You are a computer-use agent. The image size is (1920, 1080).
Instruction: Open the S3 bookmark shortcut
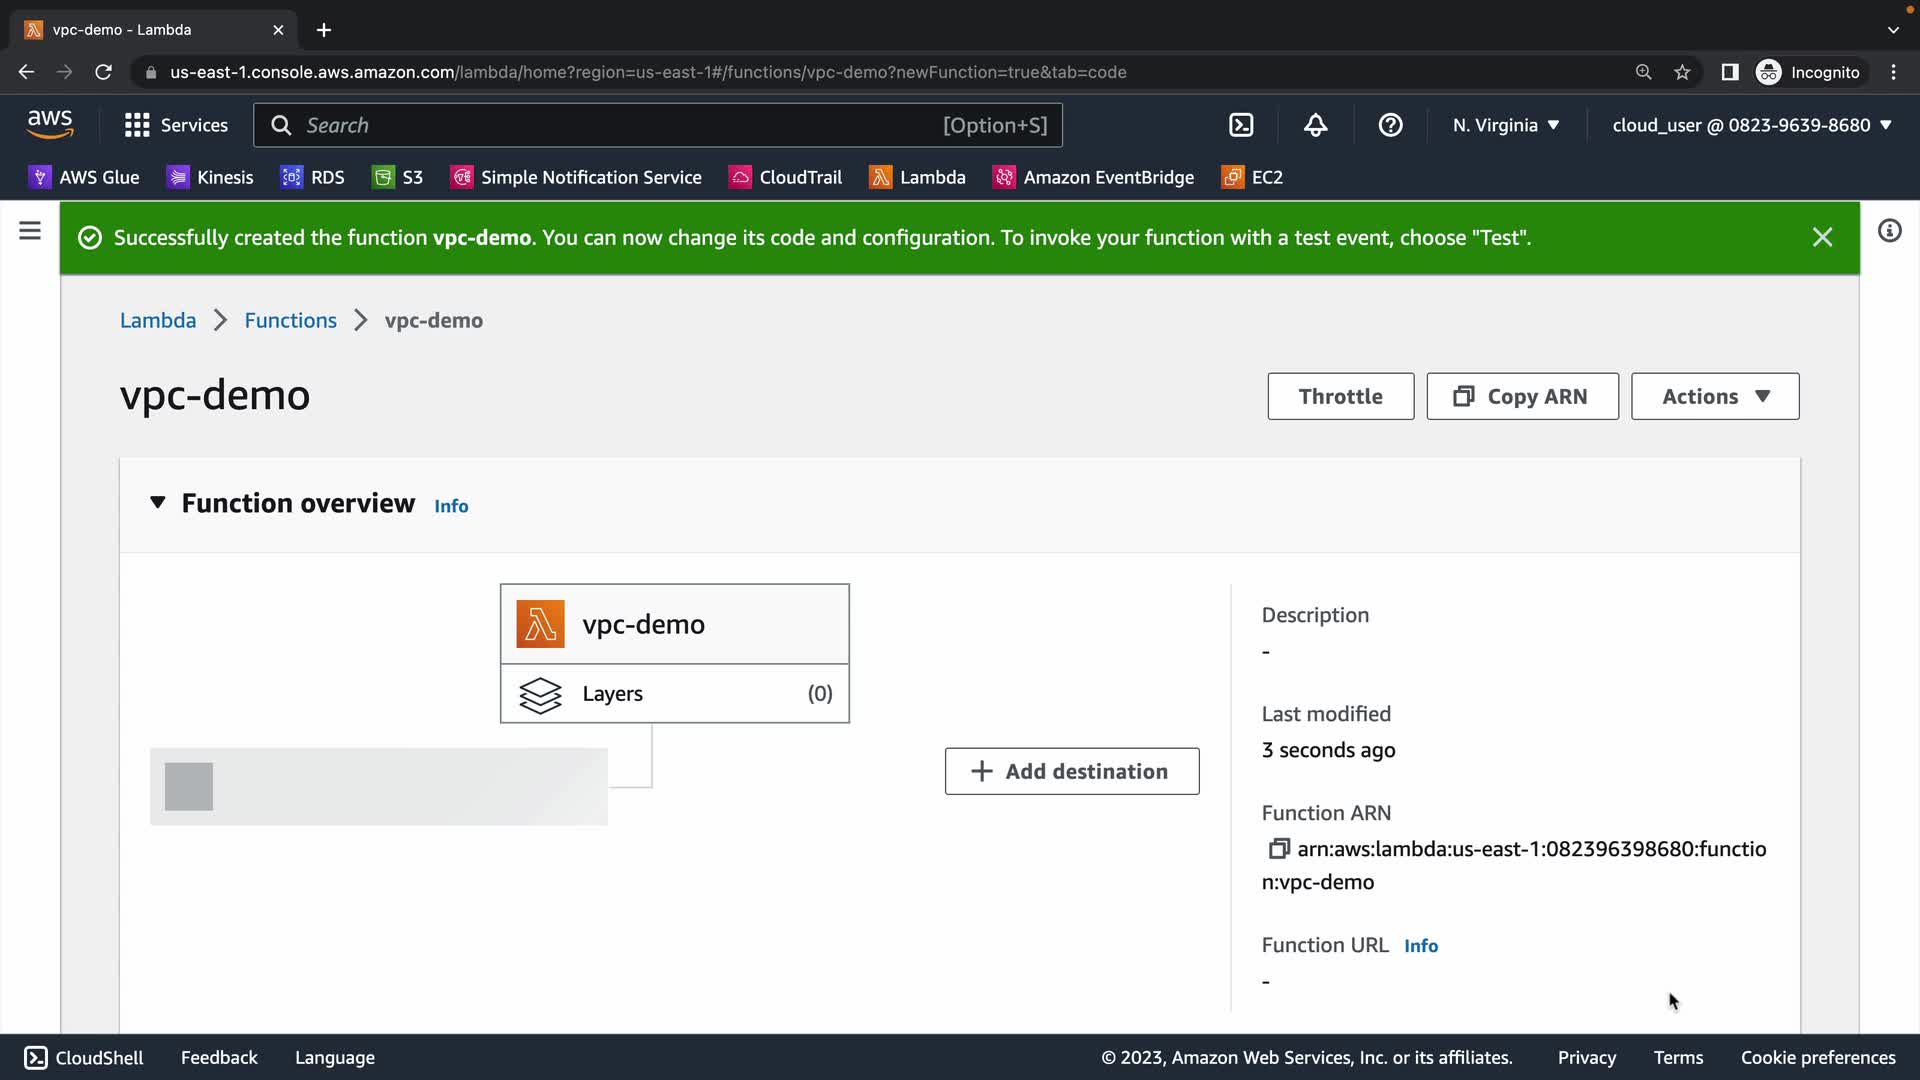point(398,177)
